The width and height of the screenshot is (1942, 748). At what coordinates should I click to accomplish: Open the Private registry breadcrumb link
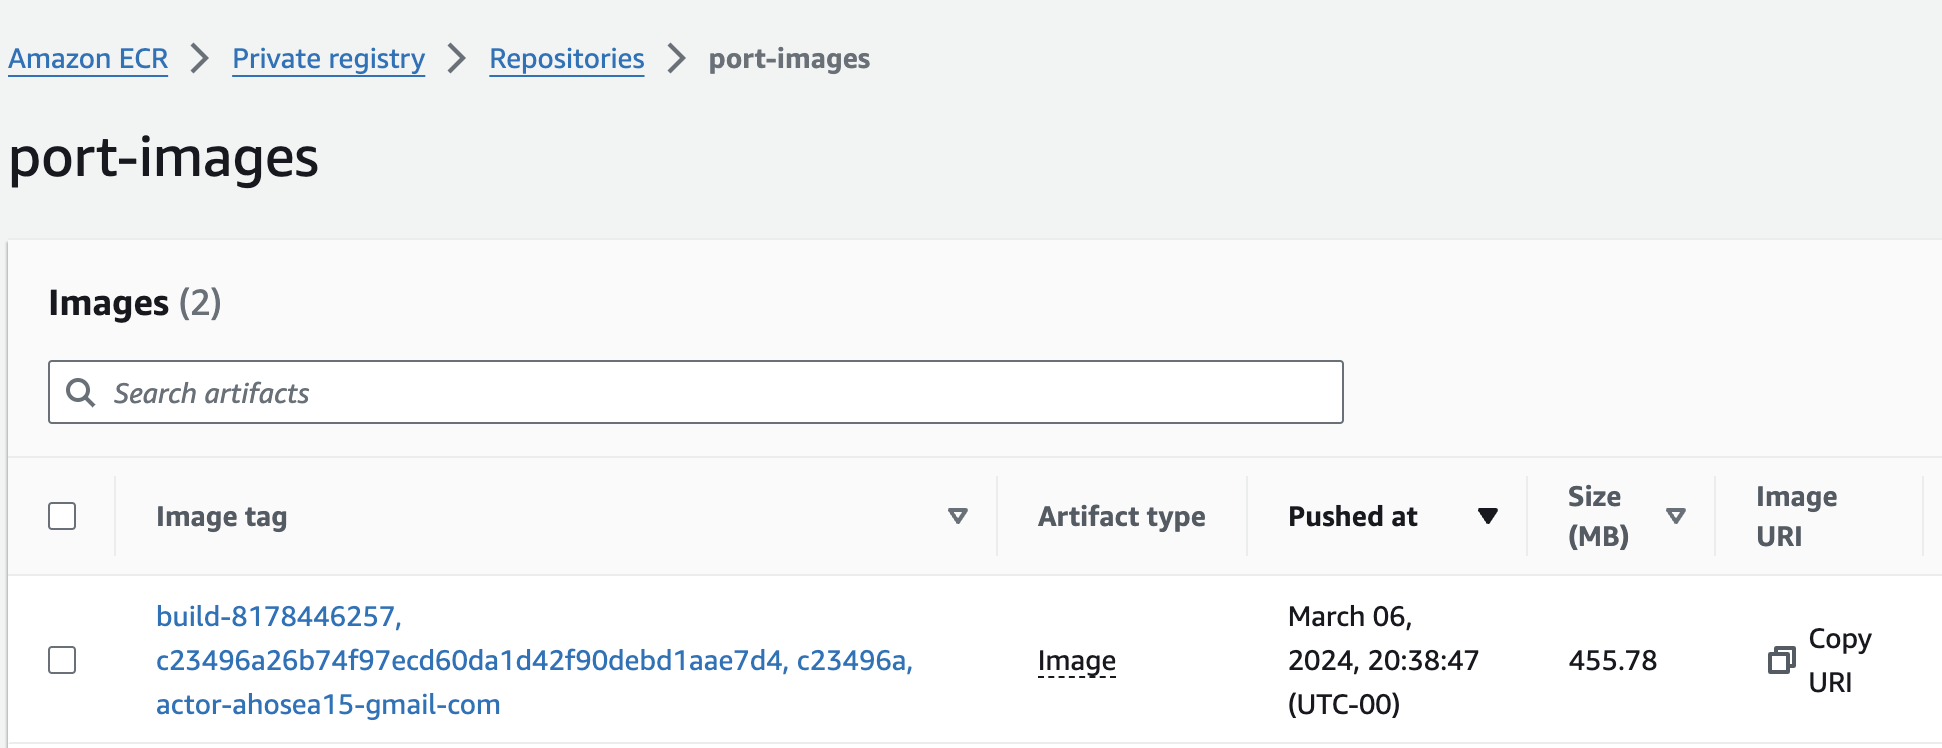pyautogui.click(x=328, y=59)
